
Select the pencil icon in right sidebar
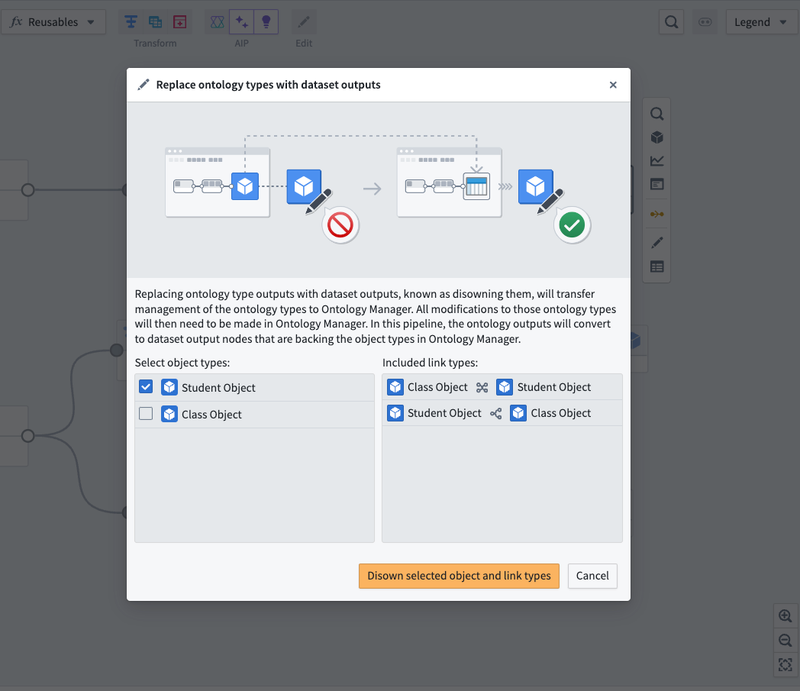(x=657, y=242)
